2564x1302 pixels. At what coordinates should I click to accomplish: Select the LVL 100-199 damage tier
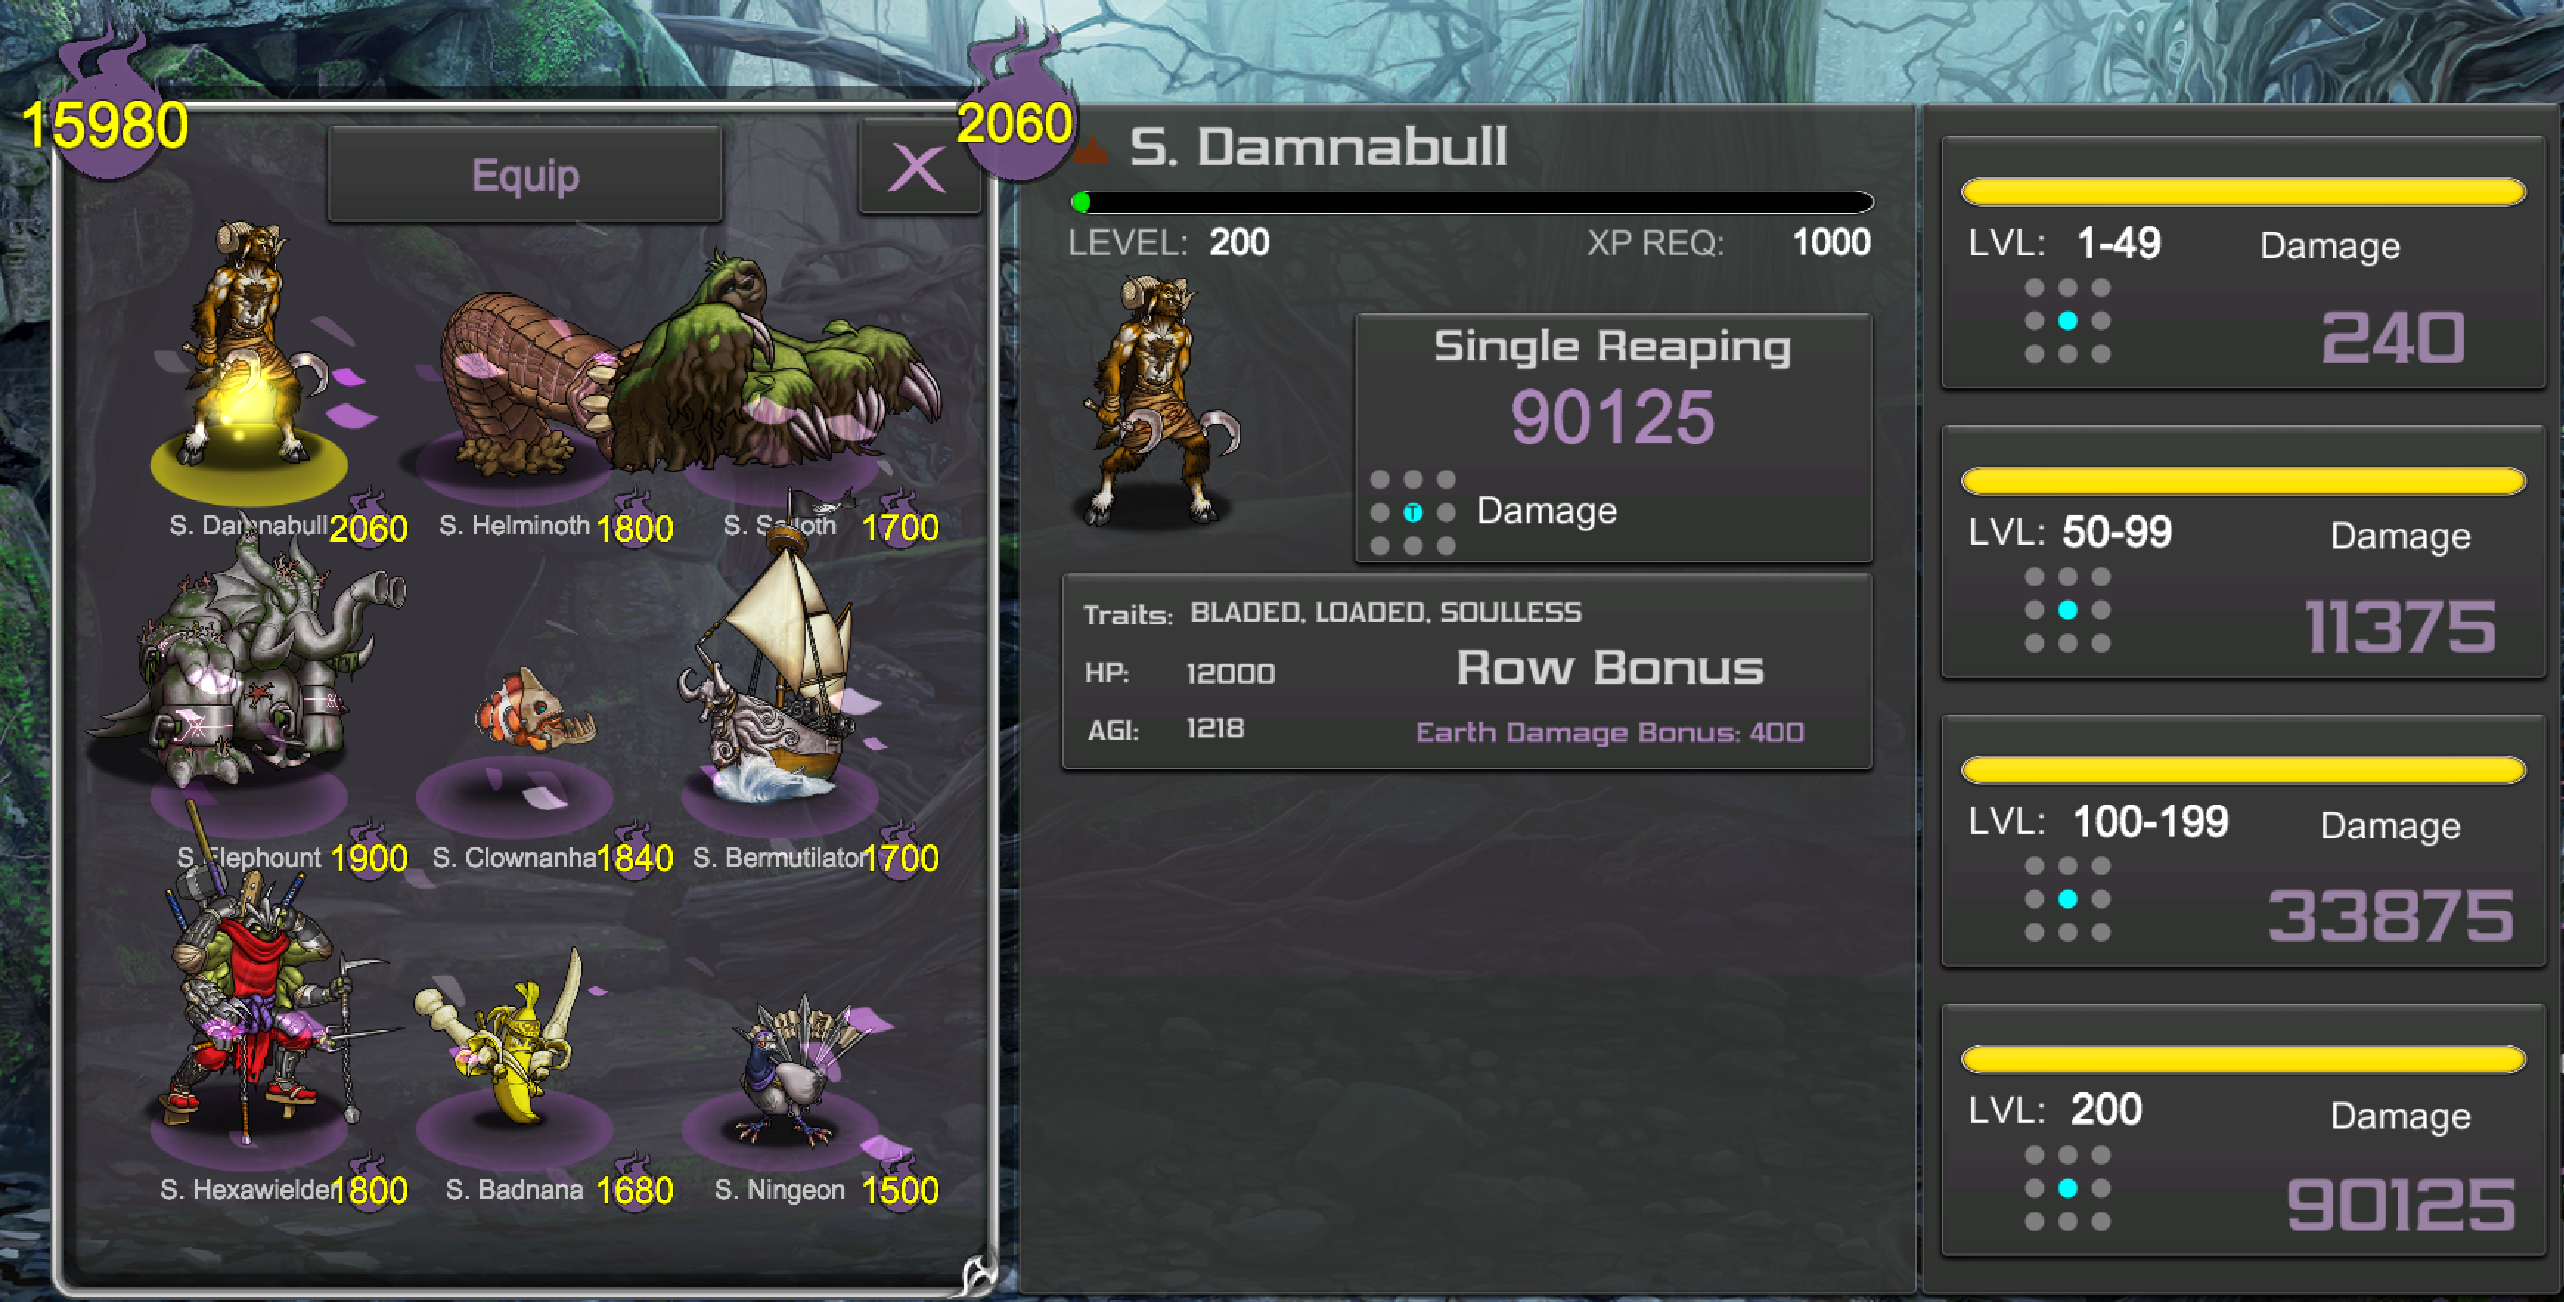tap(2243, 841)
